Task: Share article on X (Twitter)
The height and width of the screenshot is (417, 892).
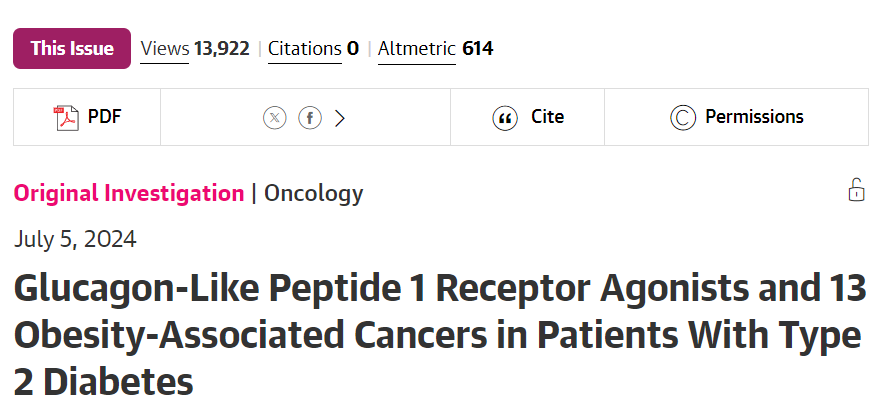Action: [275, 118]
